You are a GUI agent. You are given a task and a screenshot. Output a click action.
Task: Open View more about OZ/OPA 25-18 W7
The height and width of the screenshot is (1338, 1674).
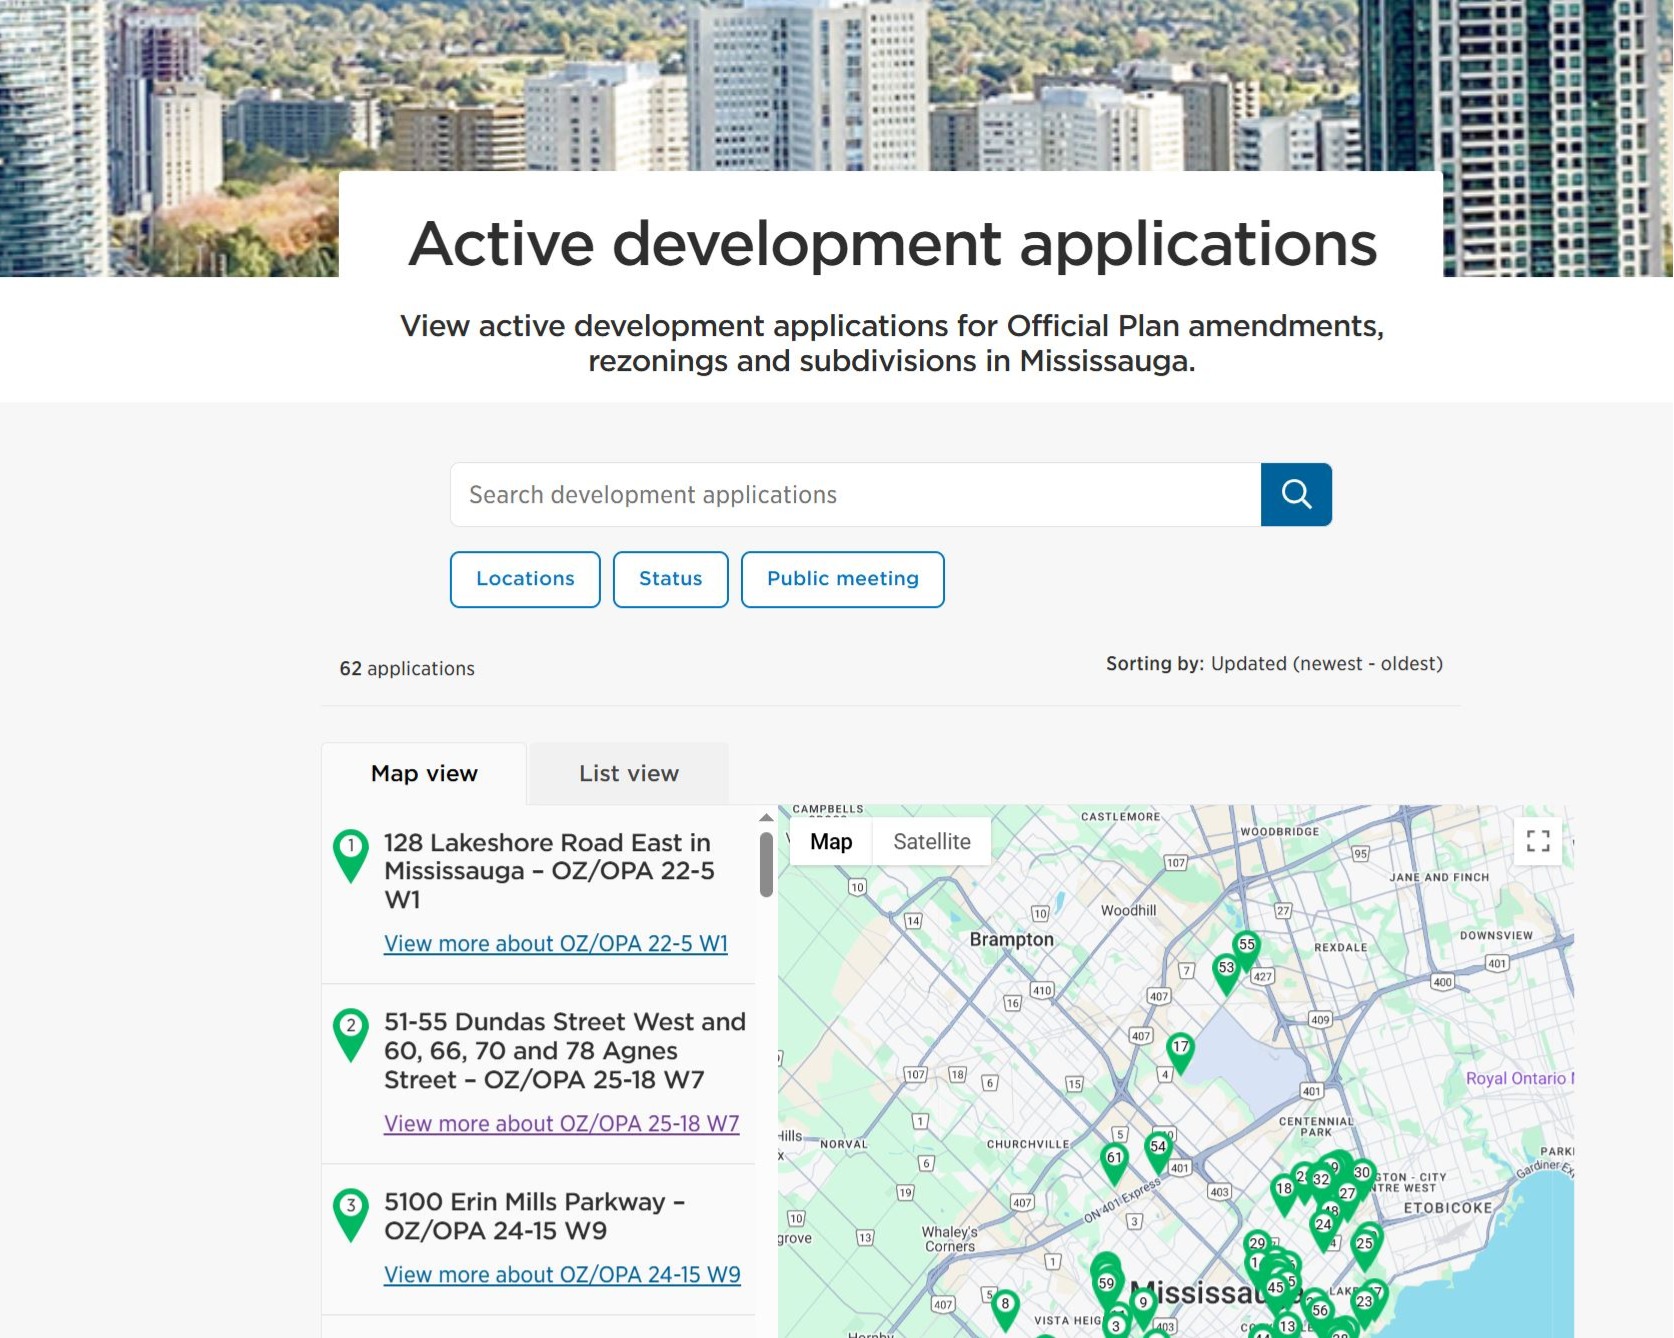(561, 1124)
